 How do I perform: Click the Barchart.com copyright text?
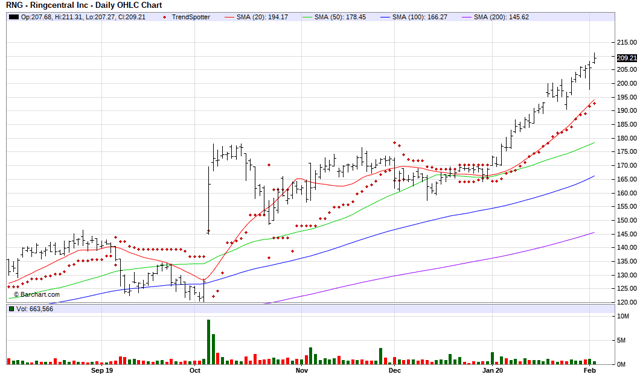click(x=37, y=294)
